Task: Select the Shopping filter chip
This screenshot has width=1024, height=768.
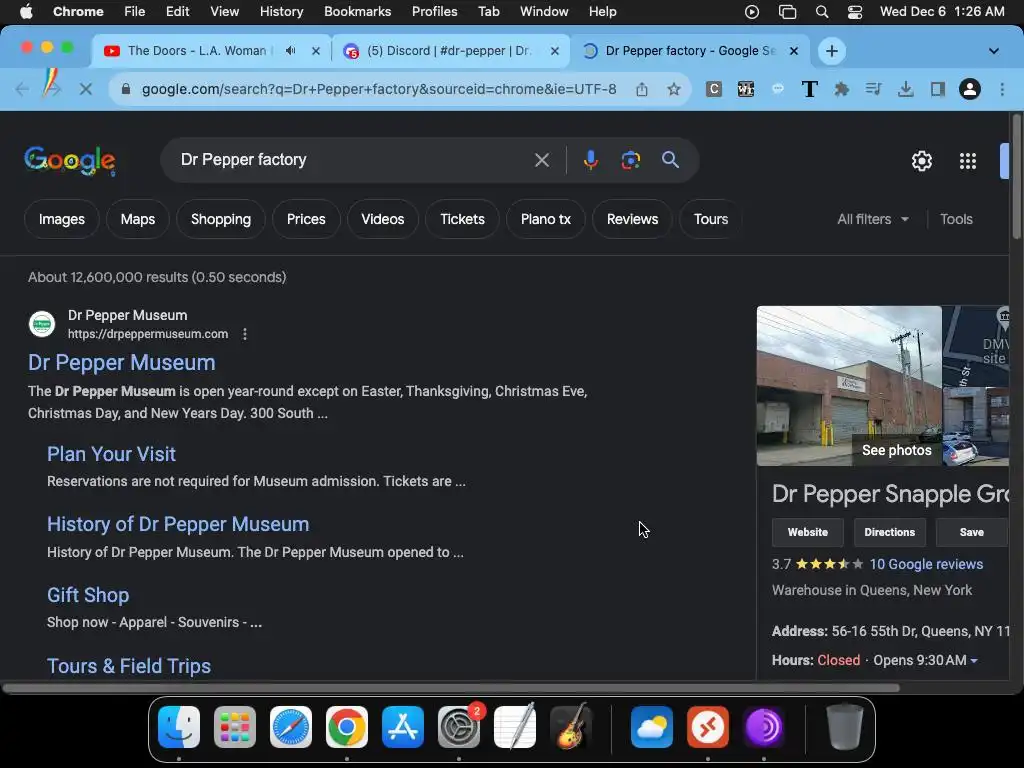Action: (221, 219)
